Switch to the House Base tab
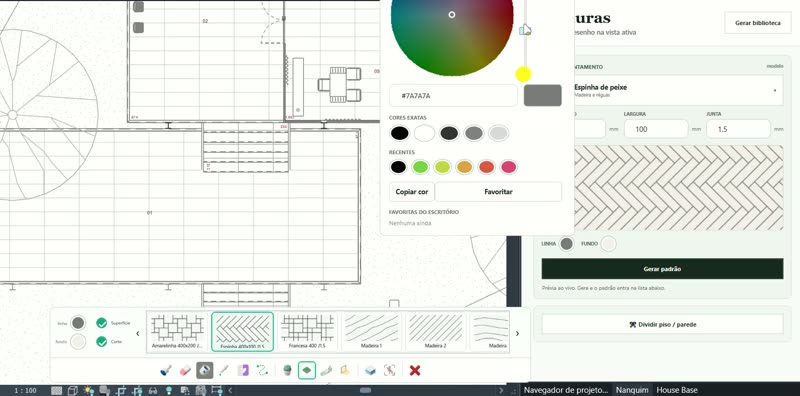Screen dimensions: 800x396 (677, 390)
